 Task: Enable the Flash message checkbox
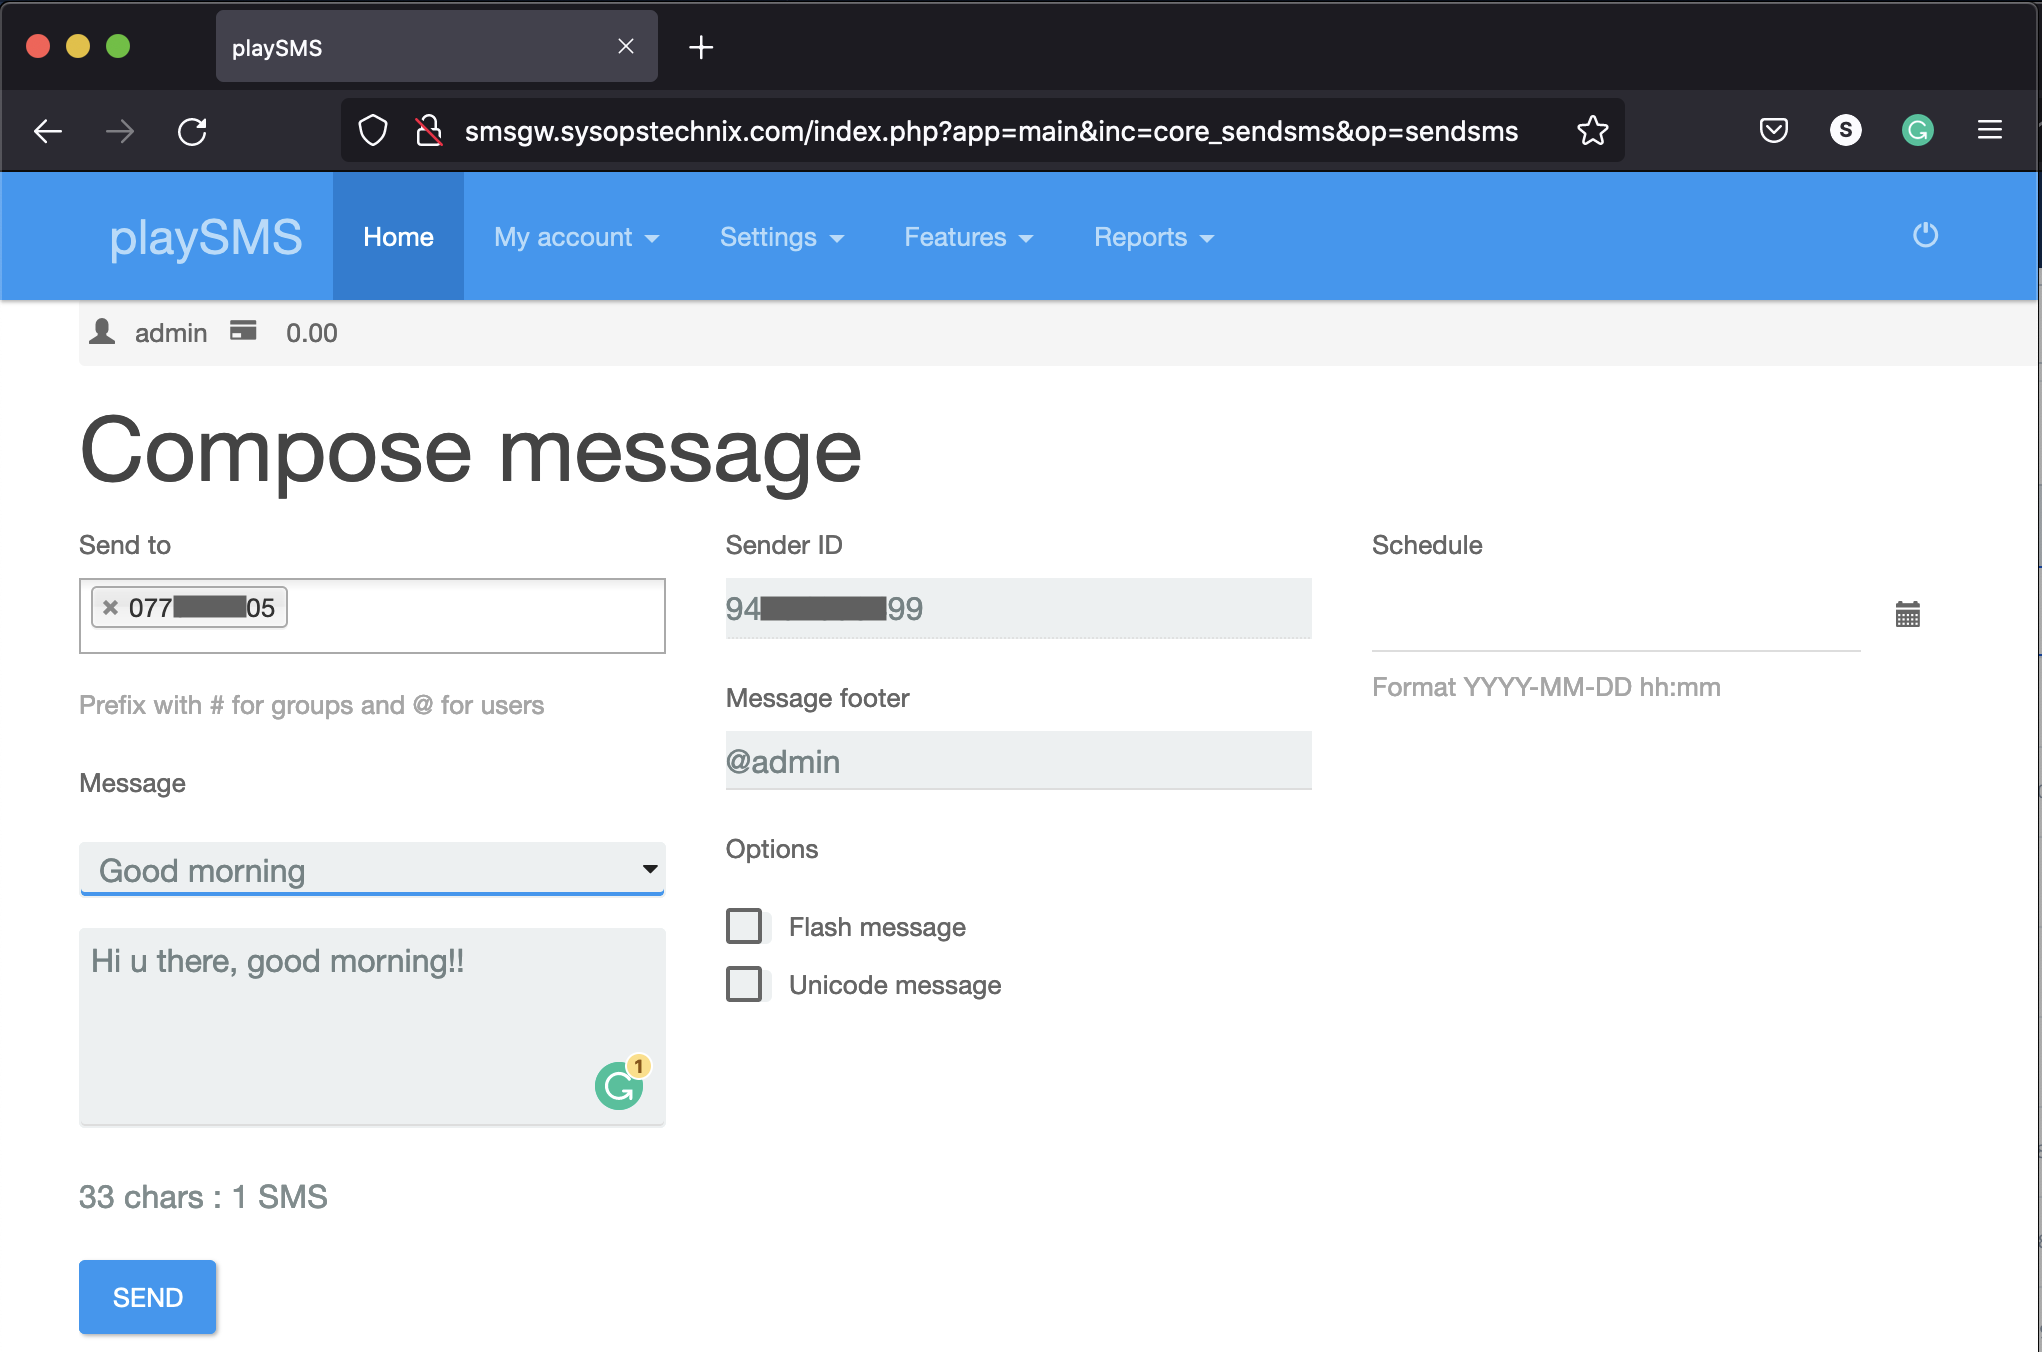[x=744, y=927]
